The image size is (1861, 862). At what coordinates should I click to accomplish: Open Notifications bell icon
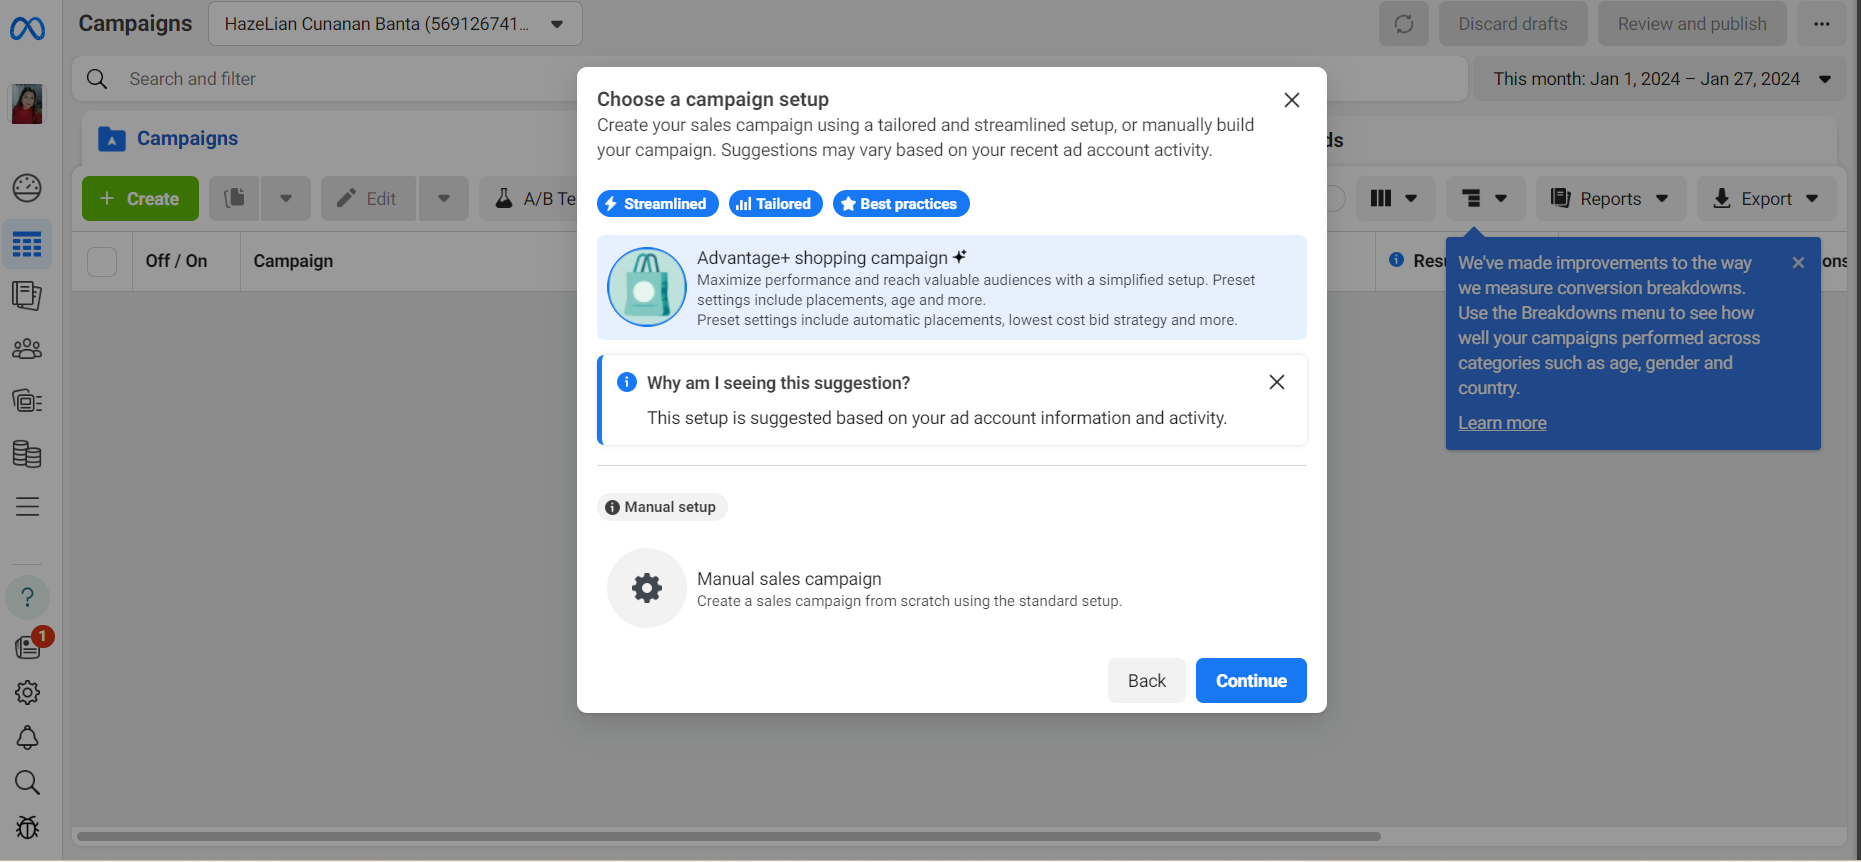[x=27, y=738]
